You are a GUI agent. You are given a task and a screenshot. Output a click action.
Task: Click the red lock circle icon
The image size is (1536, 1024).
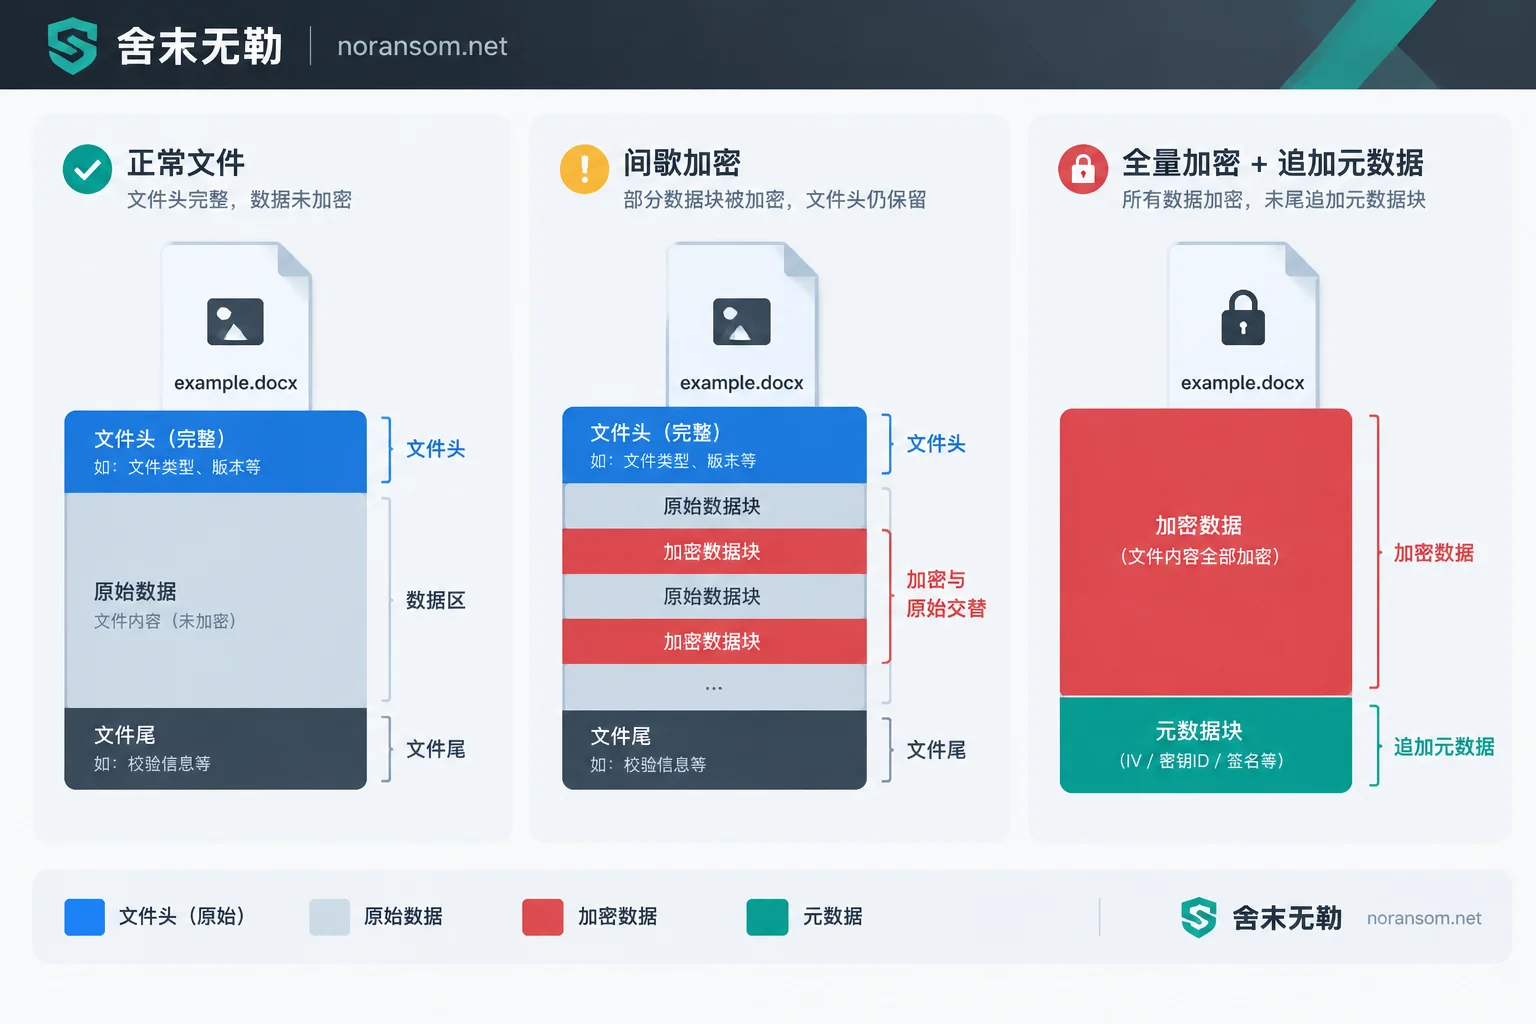1083,169
